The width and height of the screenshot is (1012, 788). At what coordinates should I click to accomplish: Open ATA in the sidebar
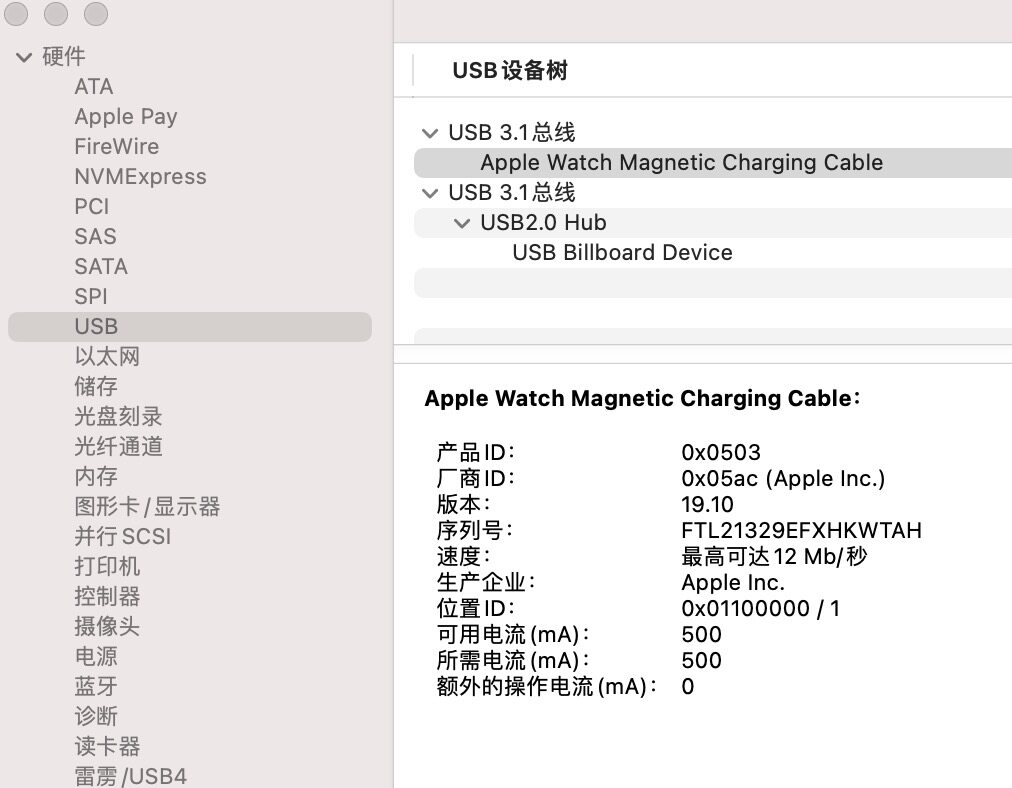[94, 87]
